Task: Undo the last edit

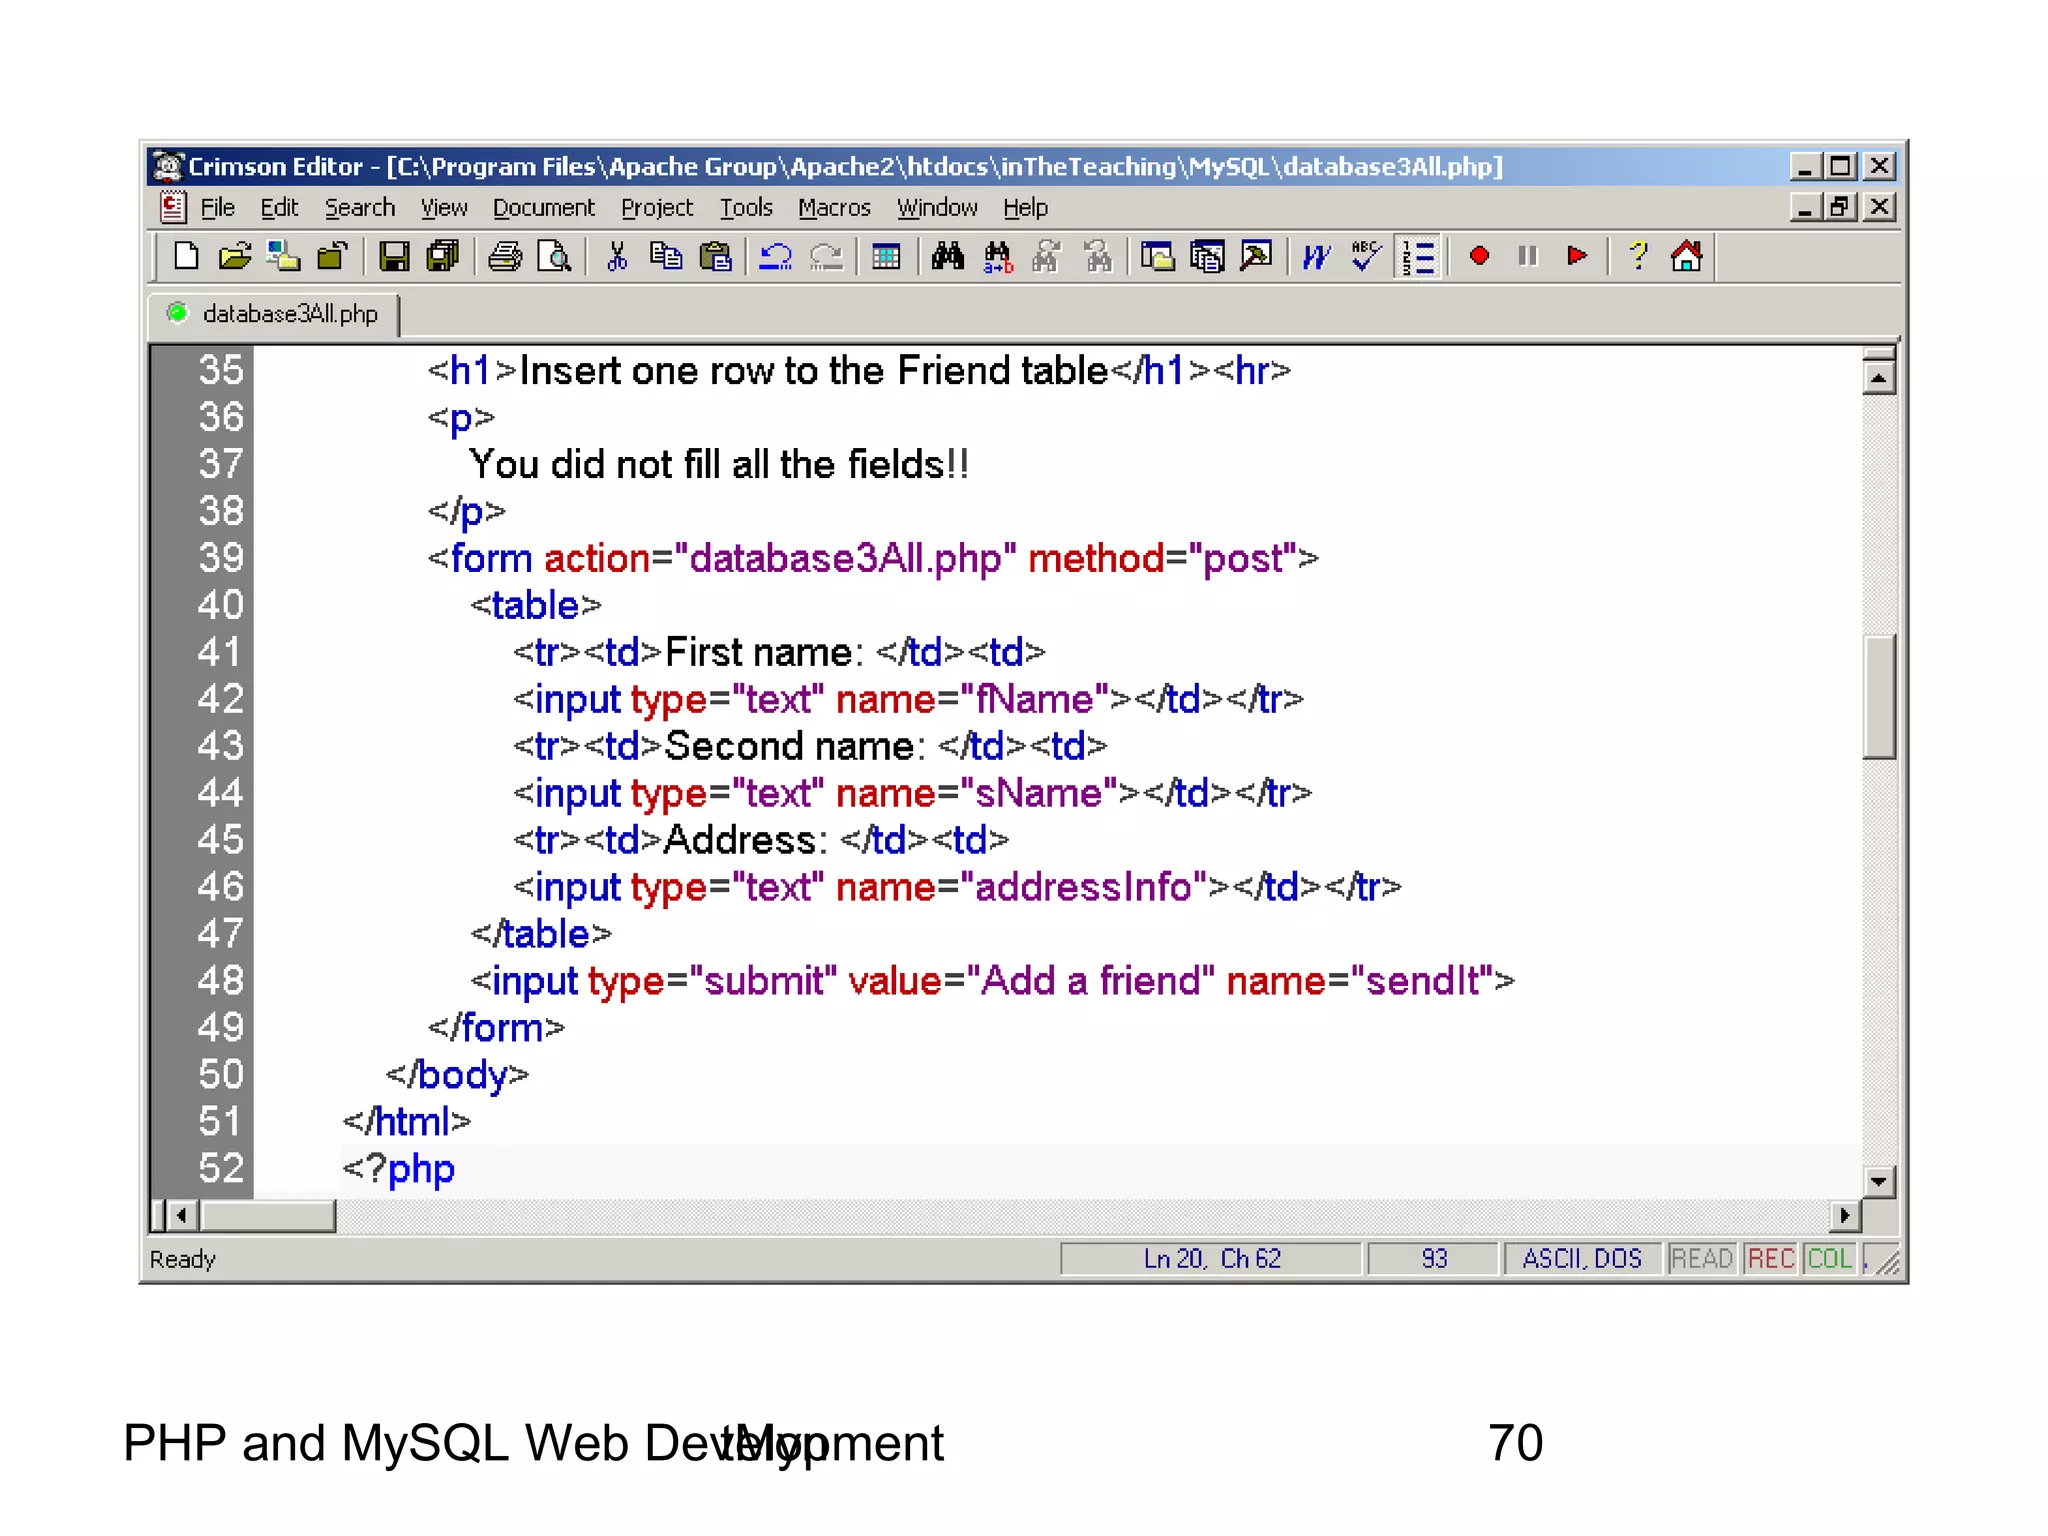Action: pos(775,257)
